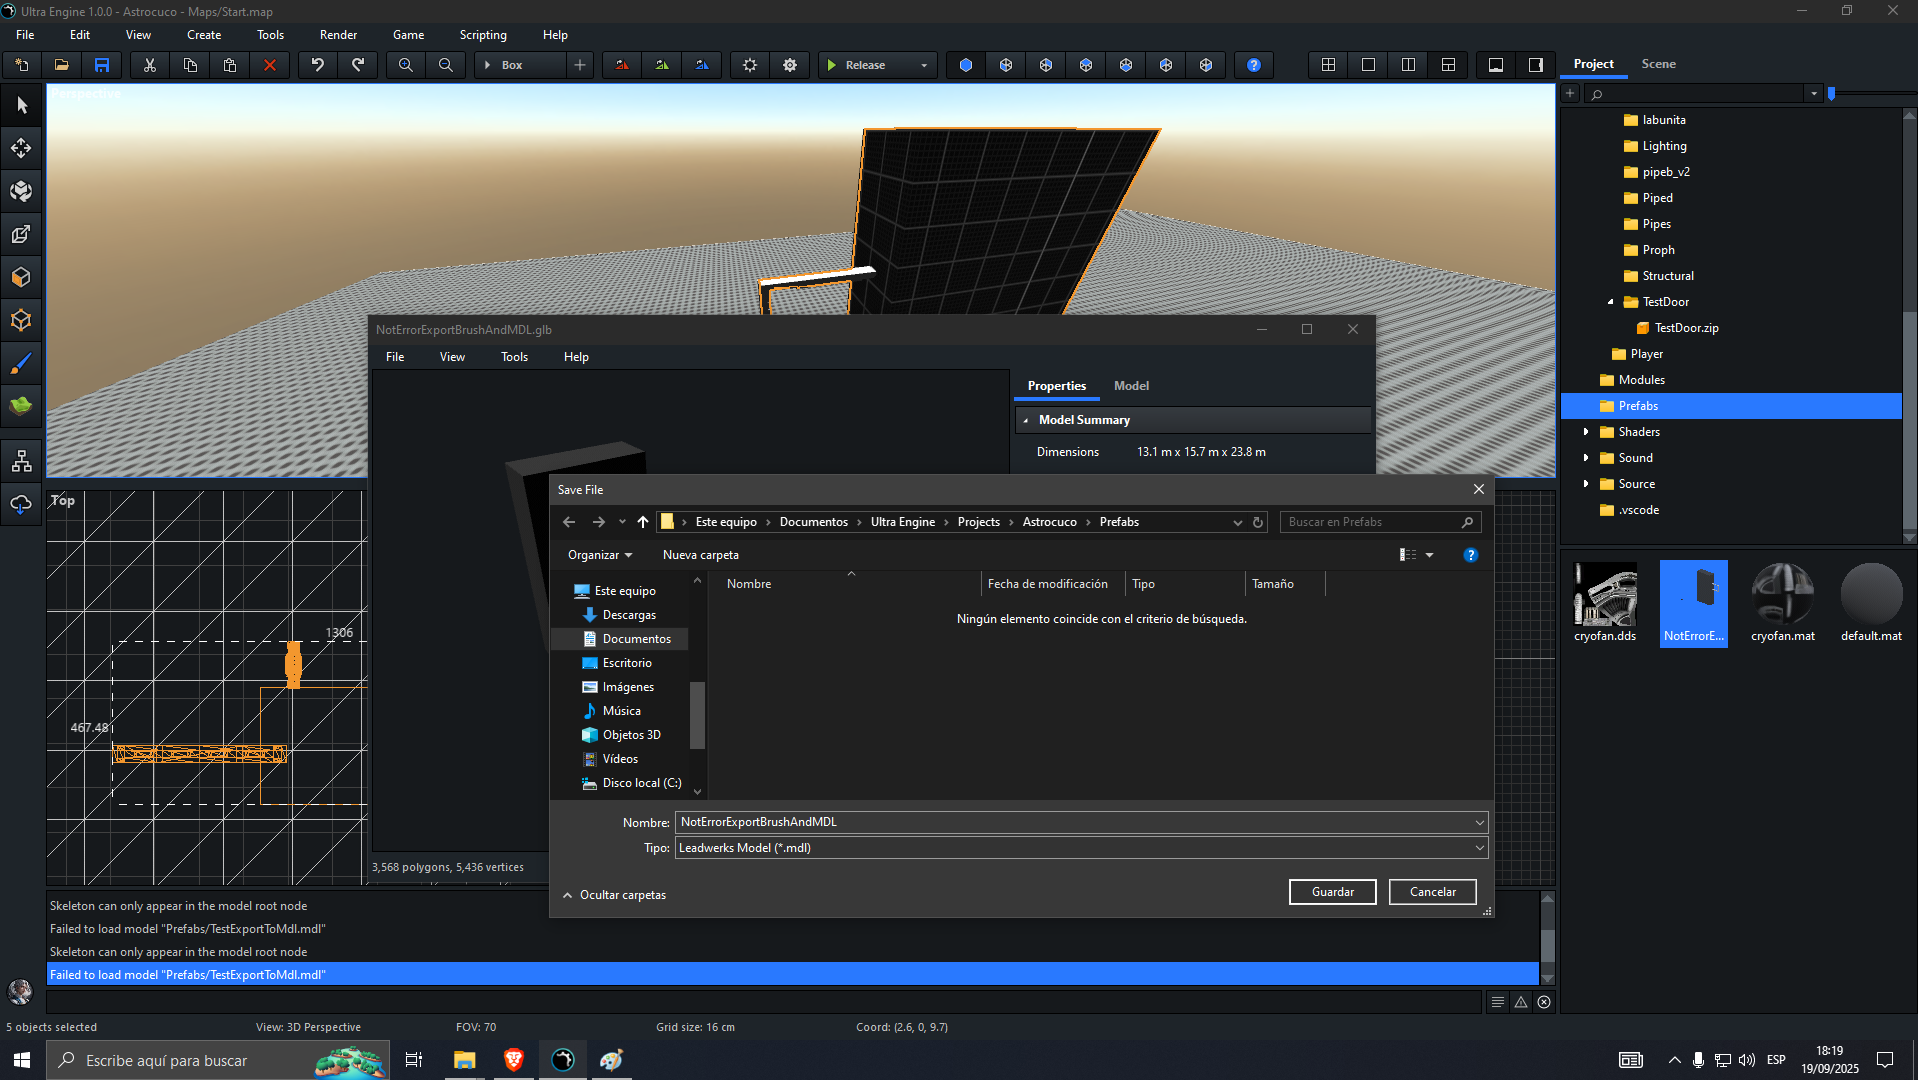
Task: Click the clear log icon at console bottom
Action: (1544, 1002)
